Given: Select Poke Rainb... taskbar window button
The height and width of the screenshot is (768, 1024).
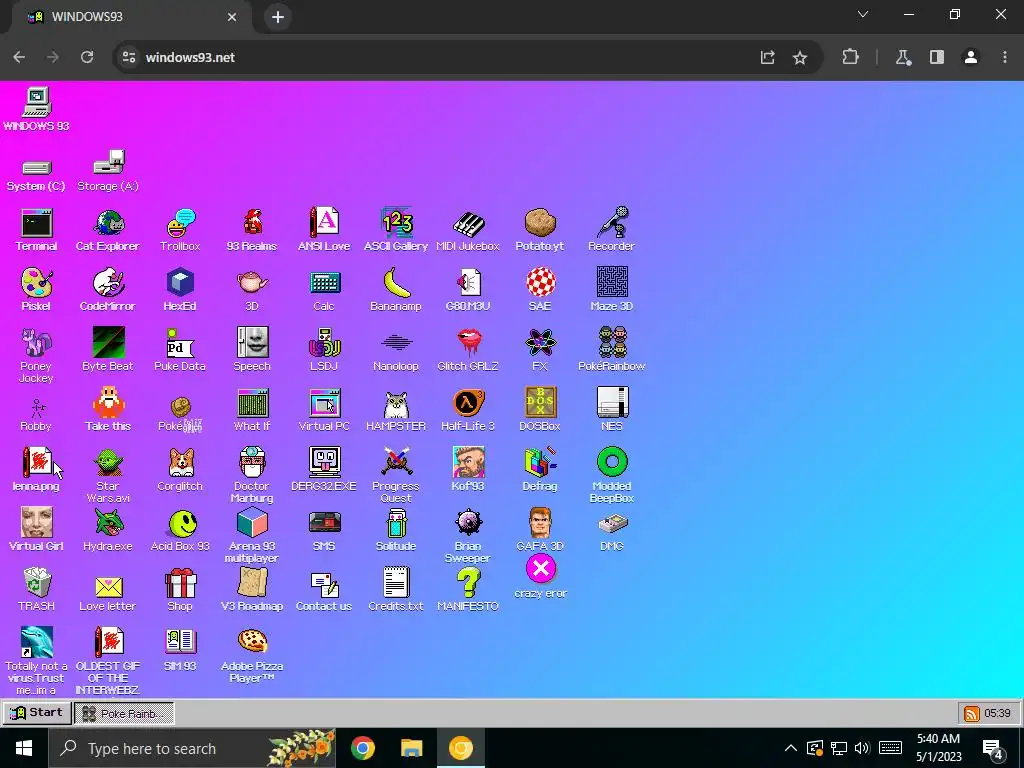Looking at the screenshot, I should (x=124, y=713).
